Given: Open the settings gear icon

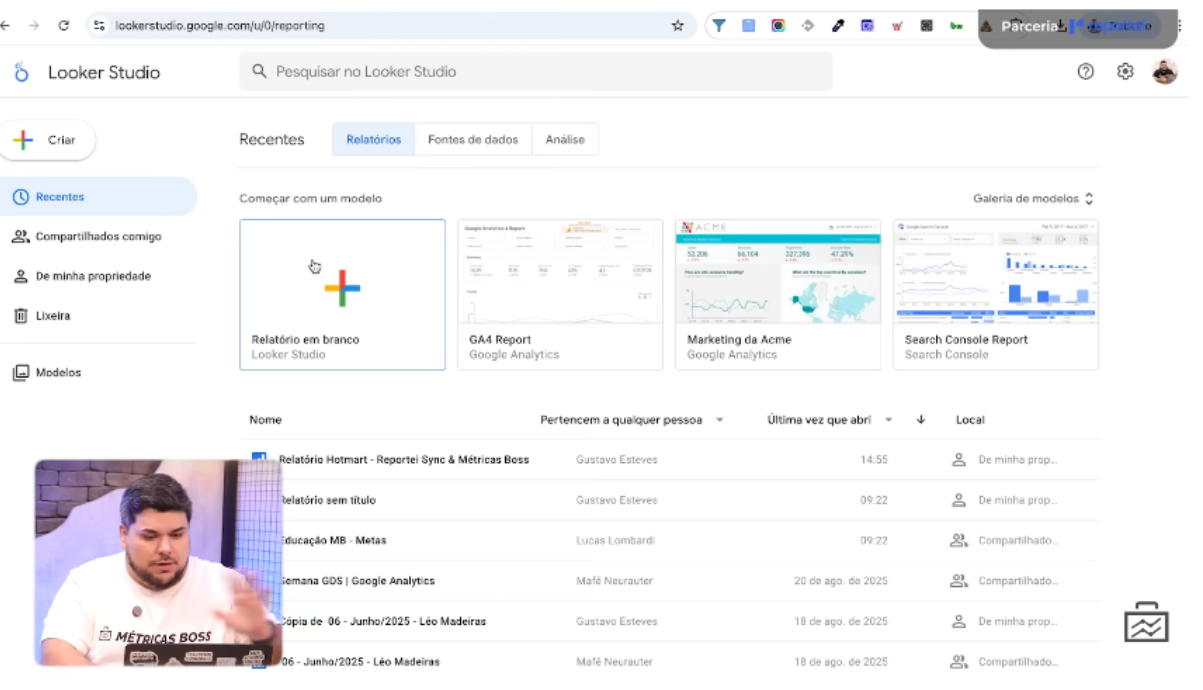Looking at the screenshot, I should tap(1125, 72).
